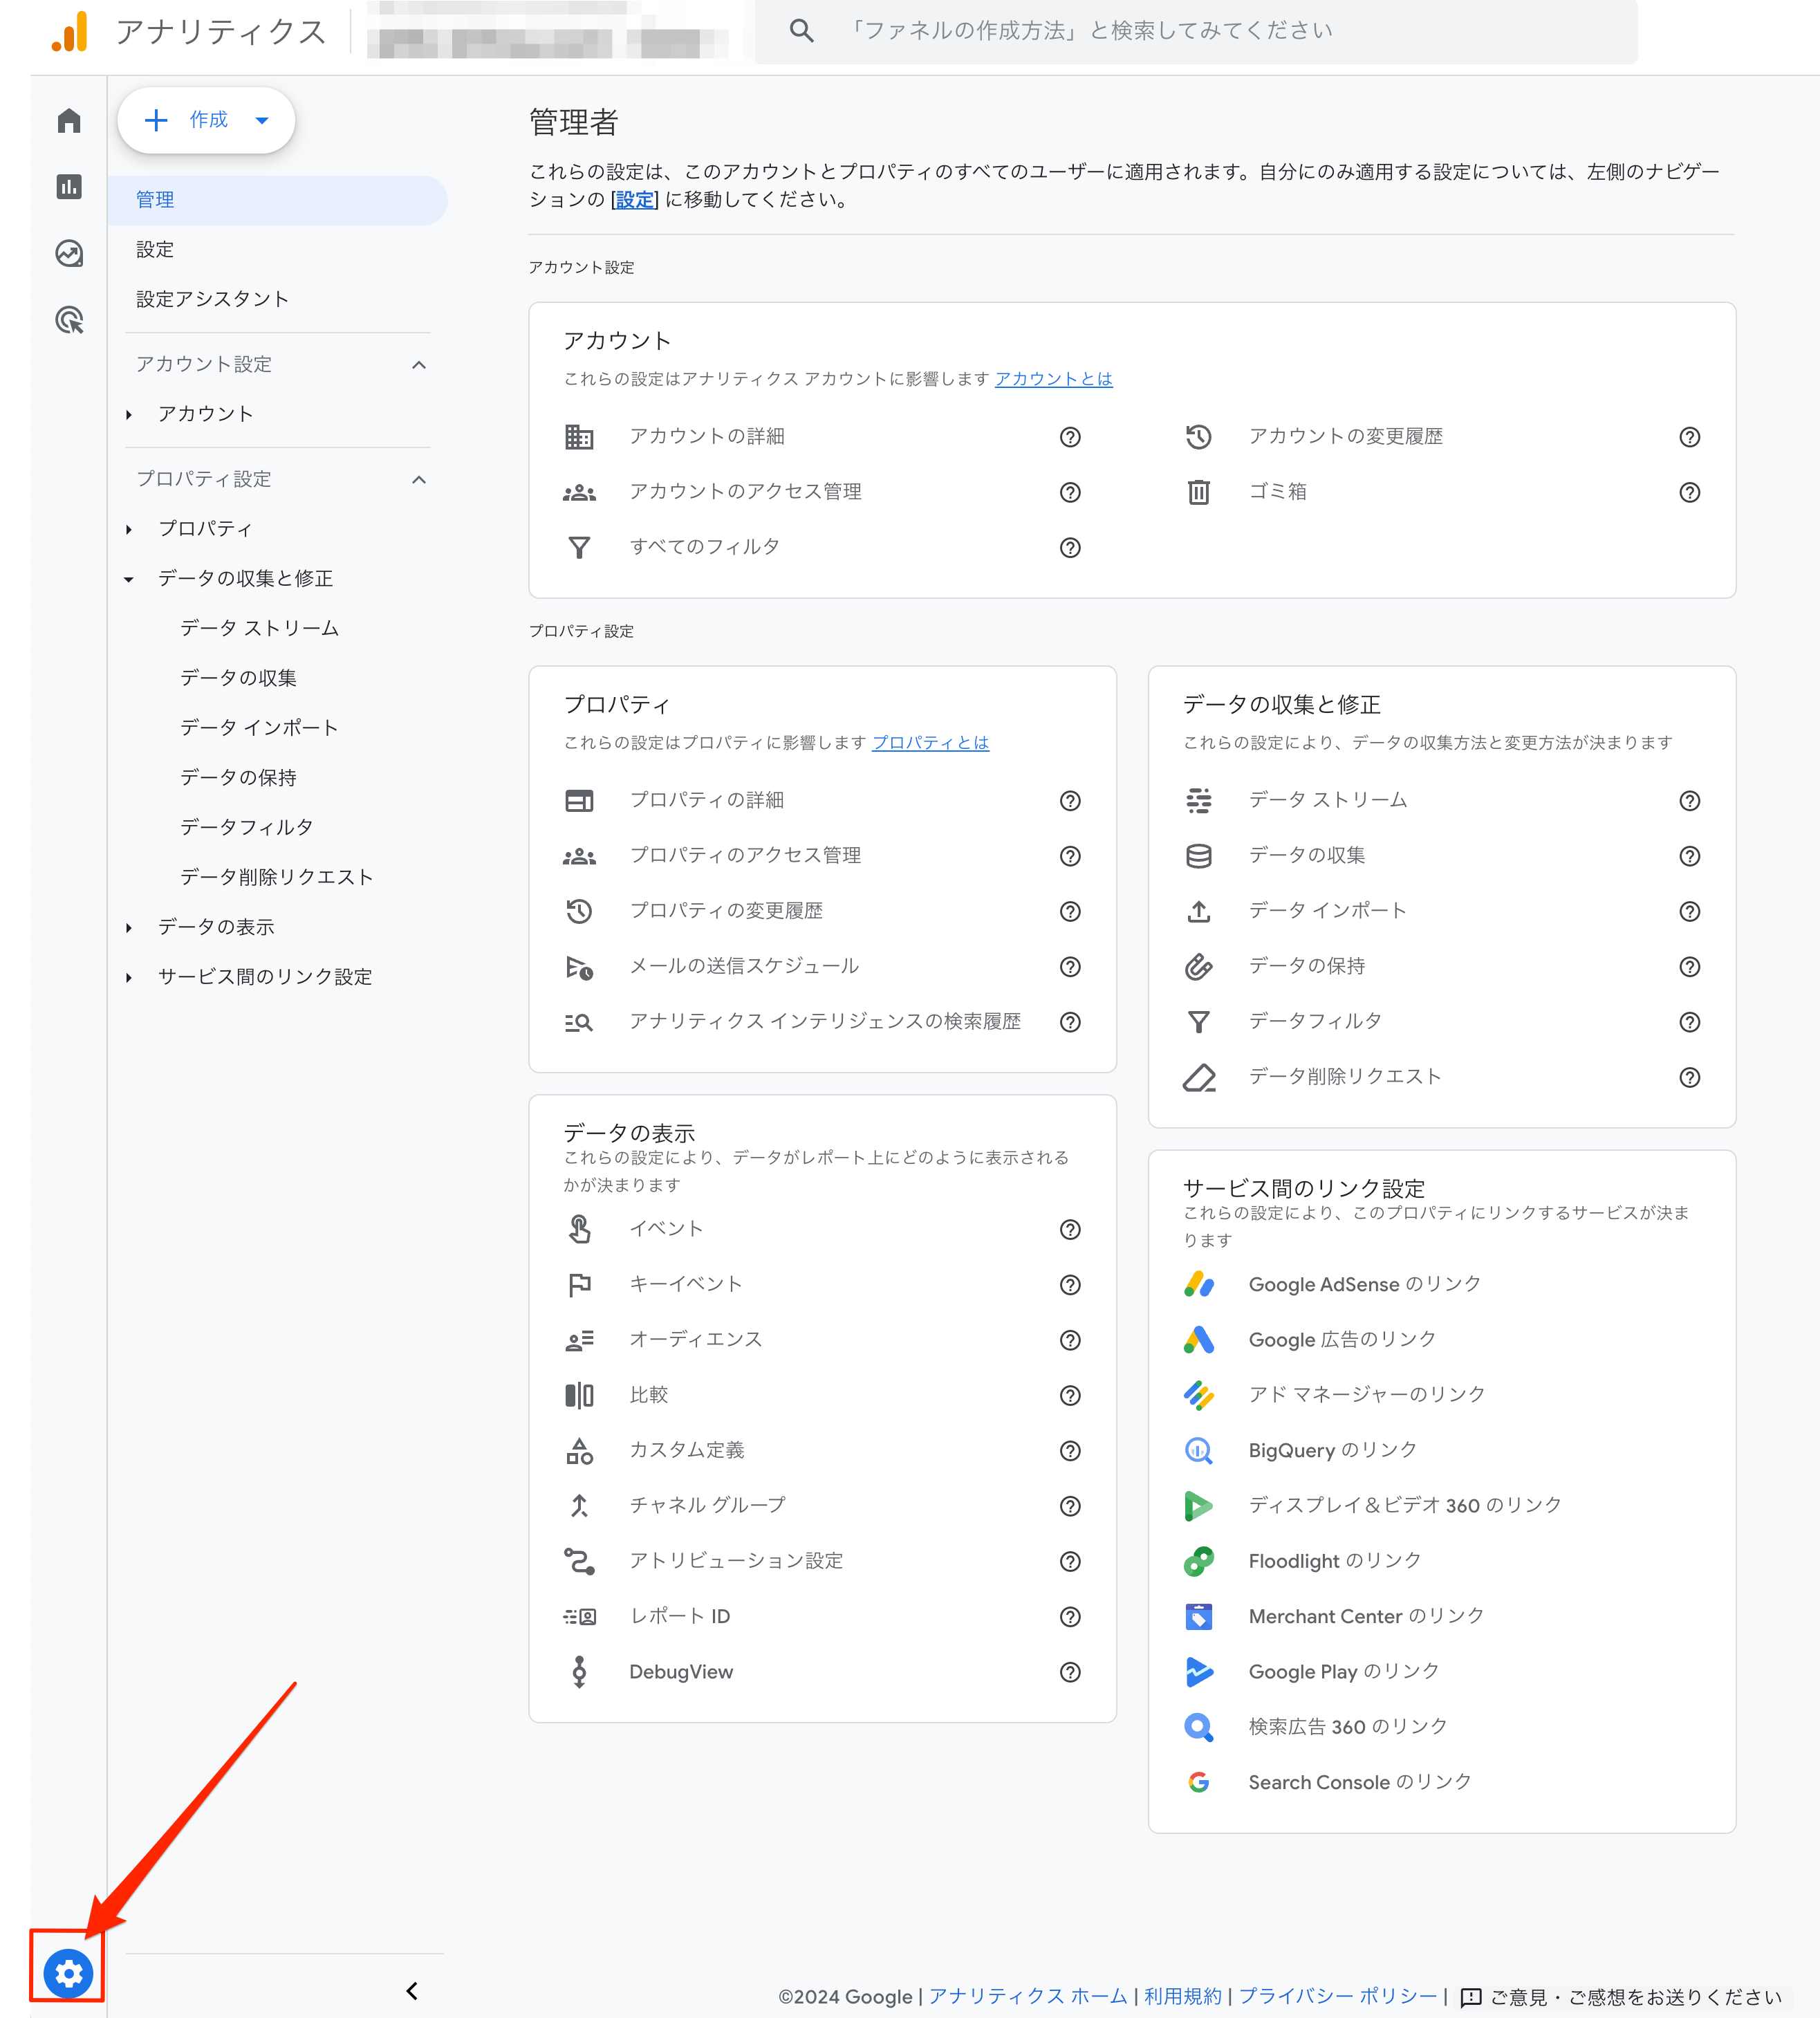
Task: Click the アカウントの変更履歴 history icon
Action: click(1198, 437)
